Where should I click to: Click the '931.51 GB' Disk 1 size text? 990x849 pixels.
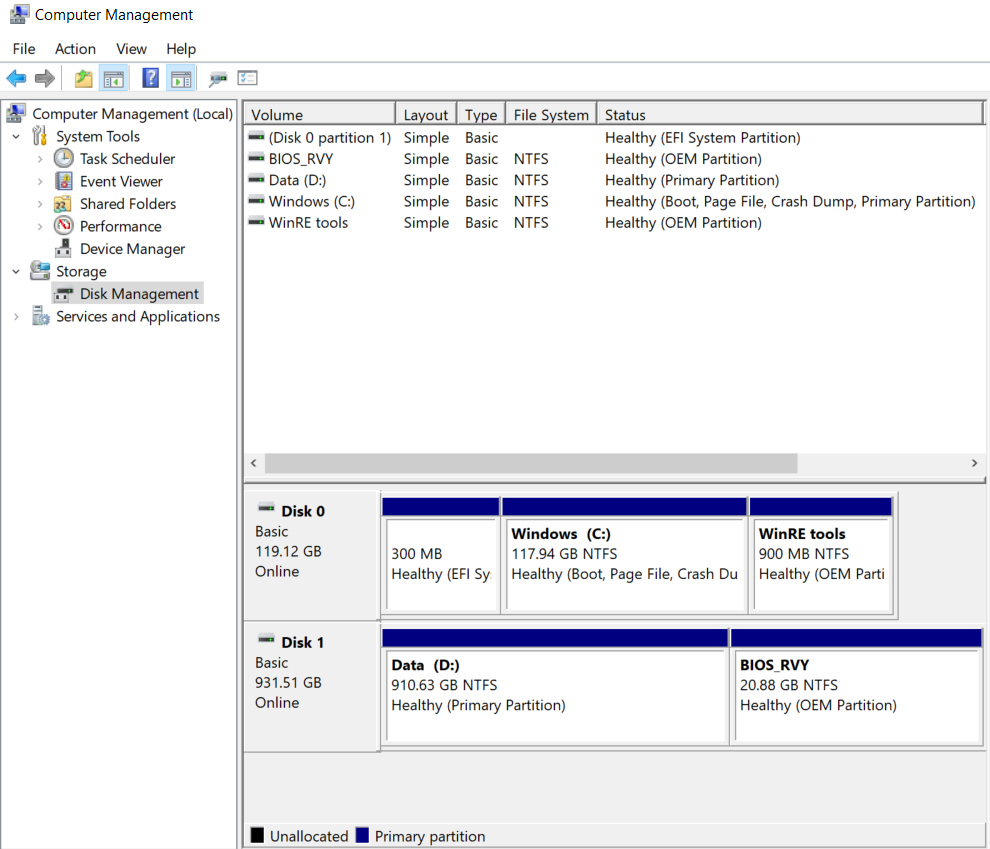click(x=288, y=682)
